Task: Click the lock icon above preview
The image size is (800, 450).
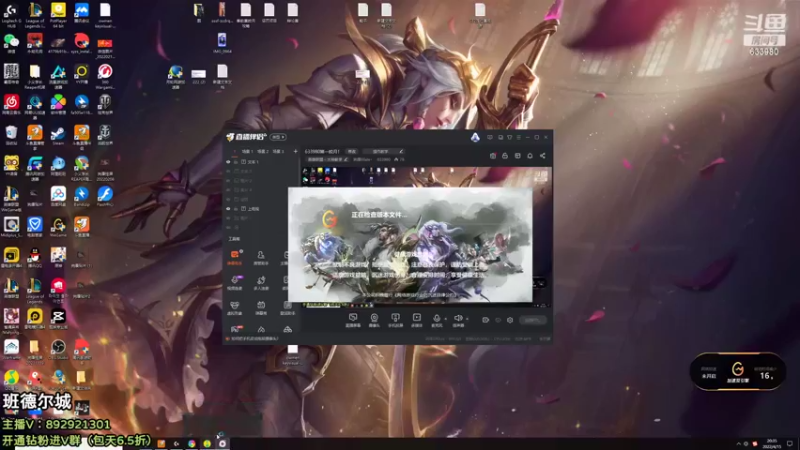Action: click(505, 156)
